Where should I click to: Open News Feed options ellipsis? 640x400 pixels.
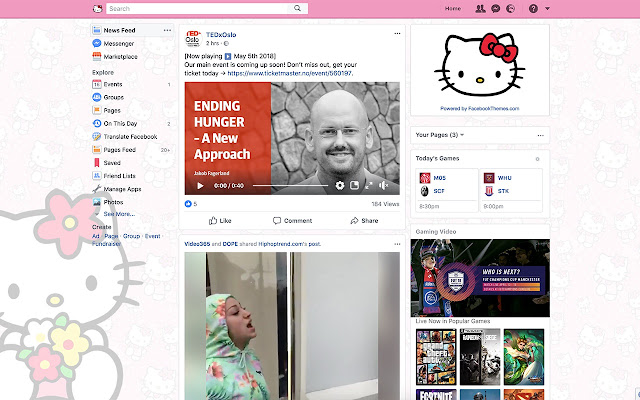167,30
